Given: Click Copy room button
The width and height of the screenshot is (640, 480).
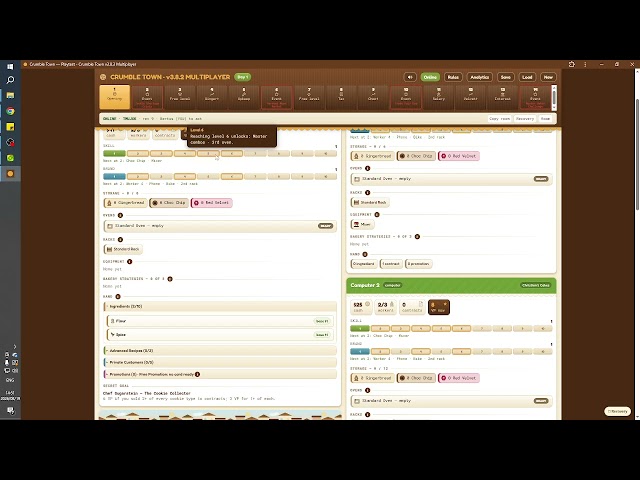Looking at the screenshot, I should pos(500,119).
